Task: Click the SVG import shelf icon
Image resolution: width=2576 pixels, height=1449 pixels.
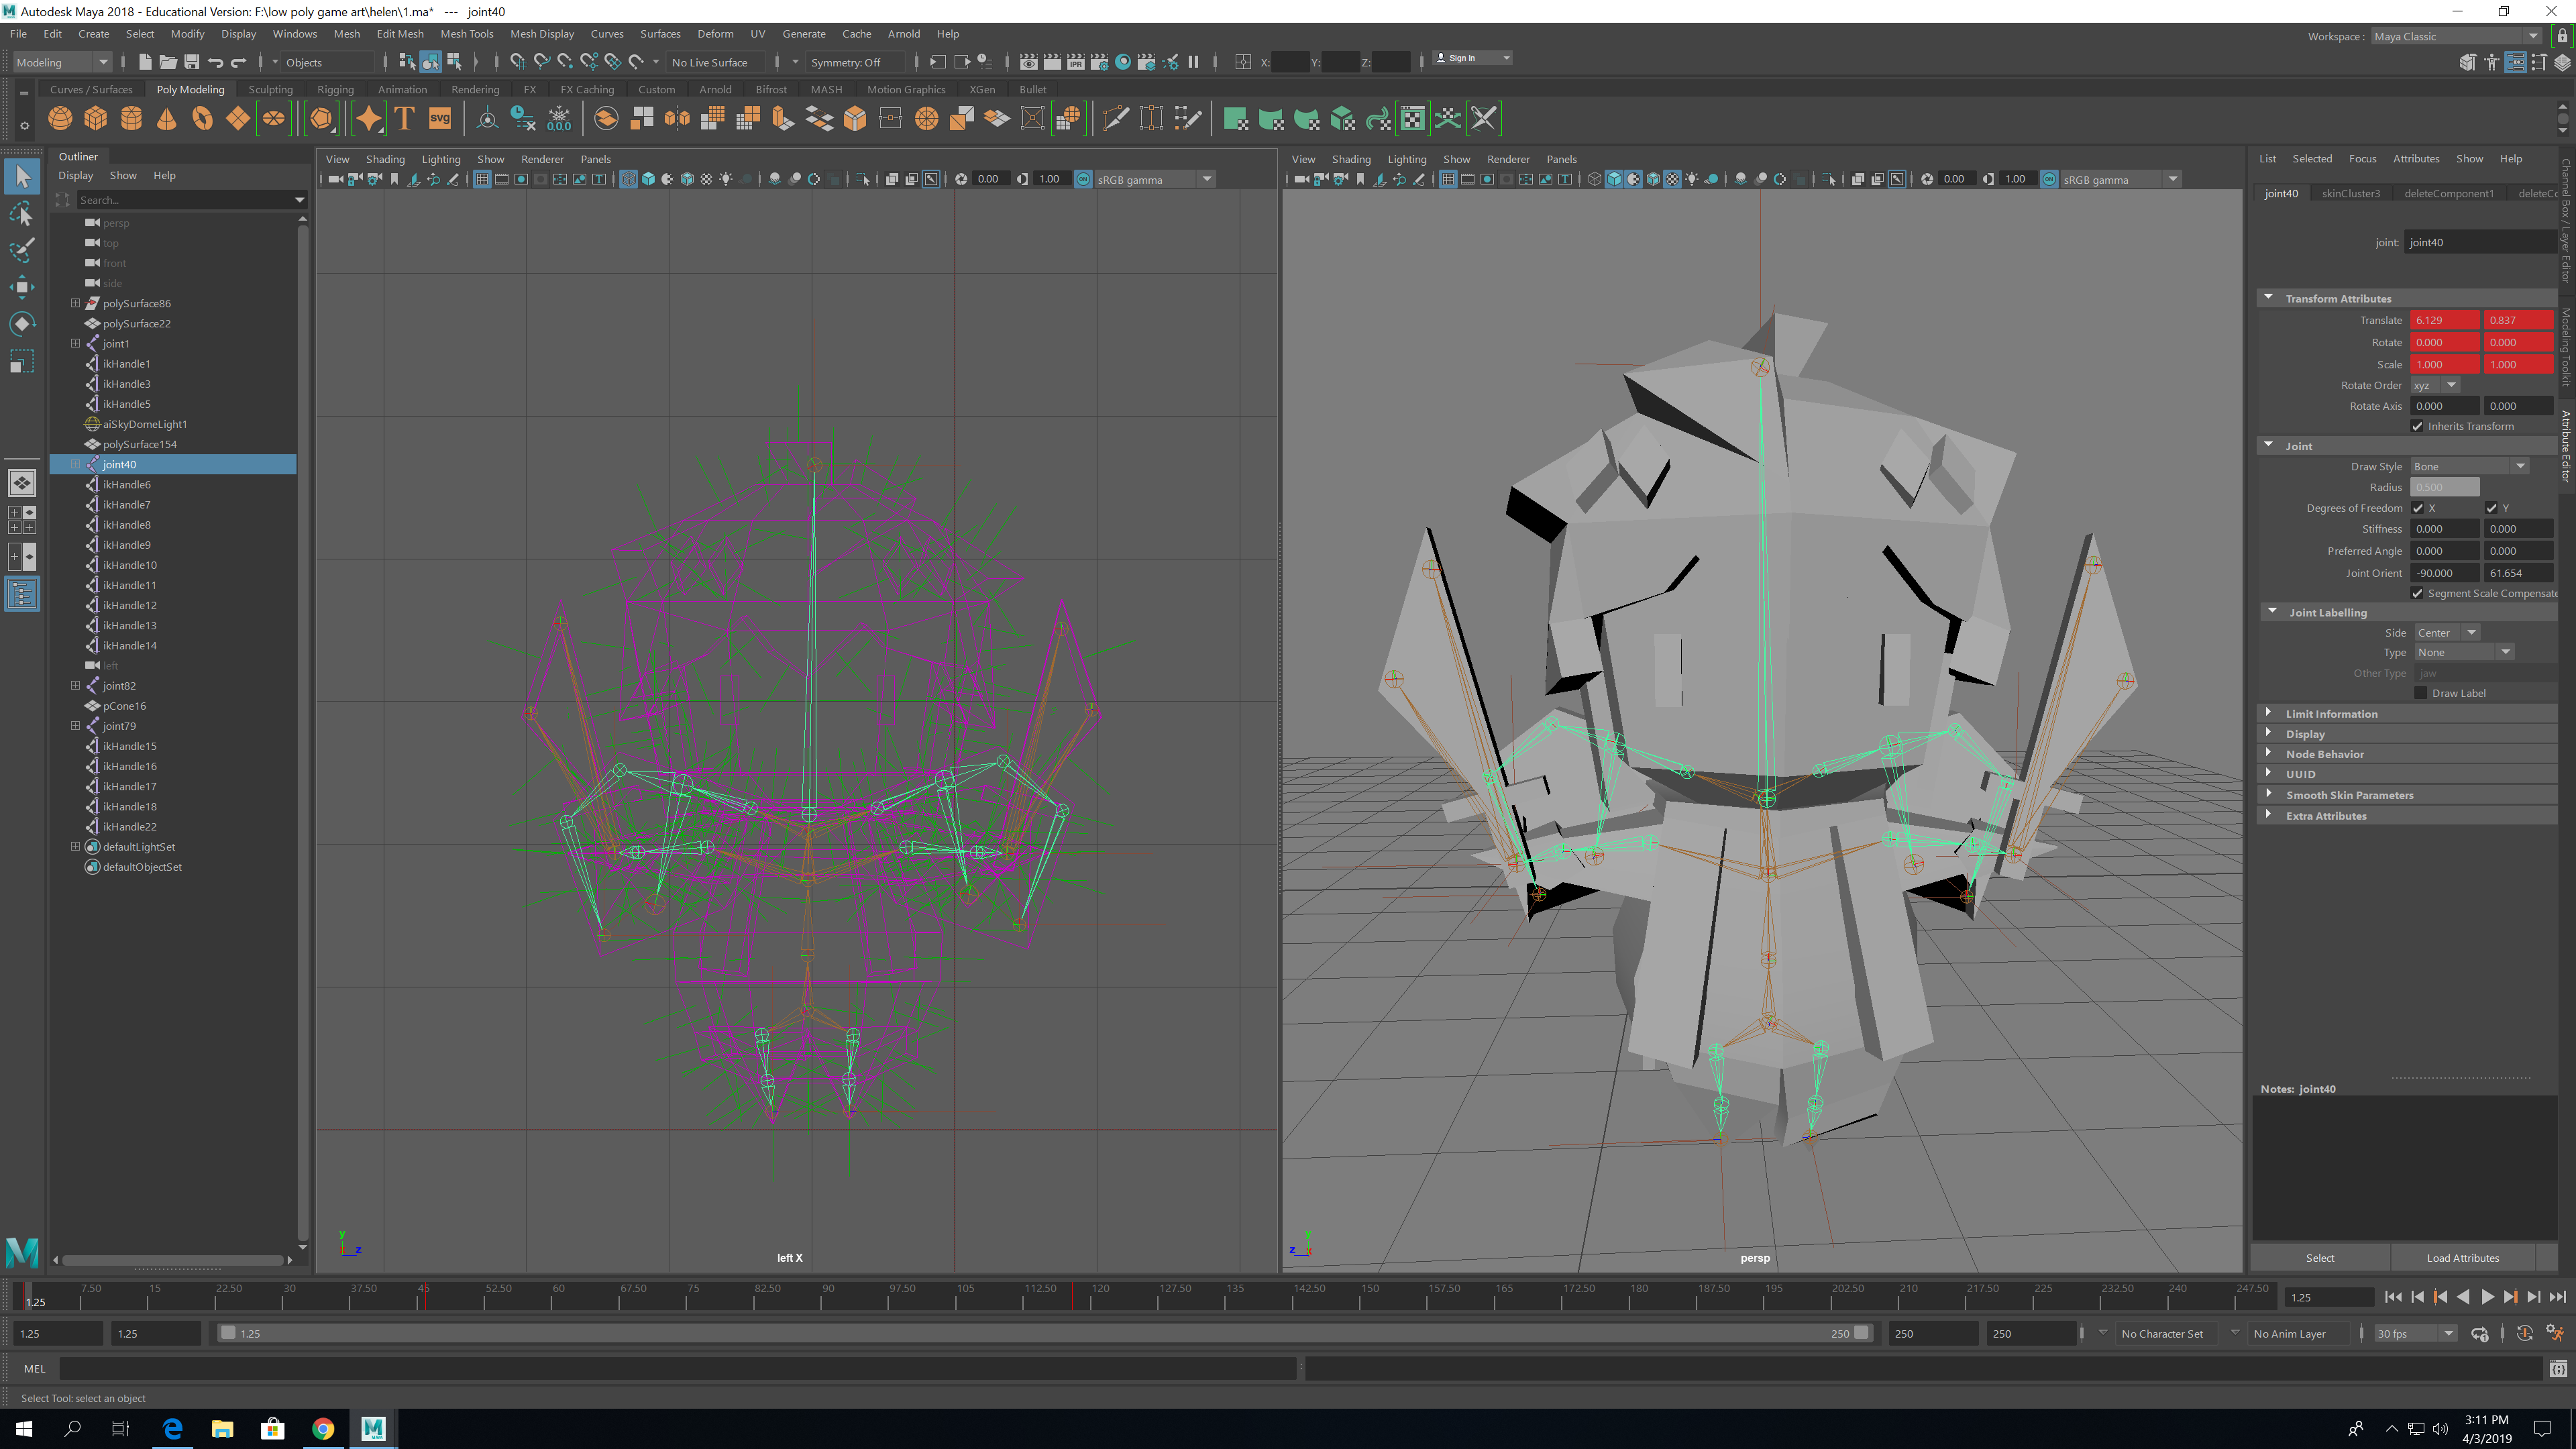Action: pos(440,119)
